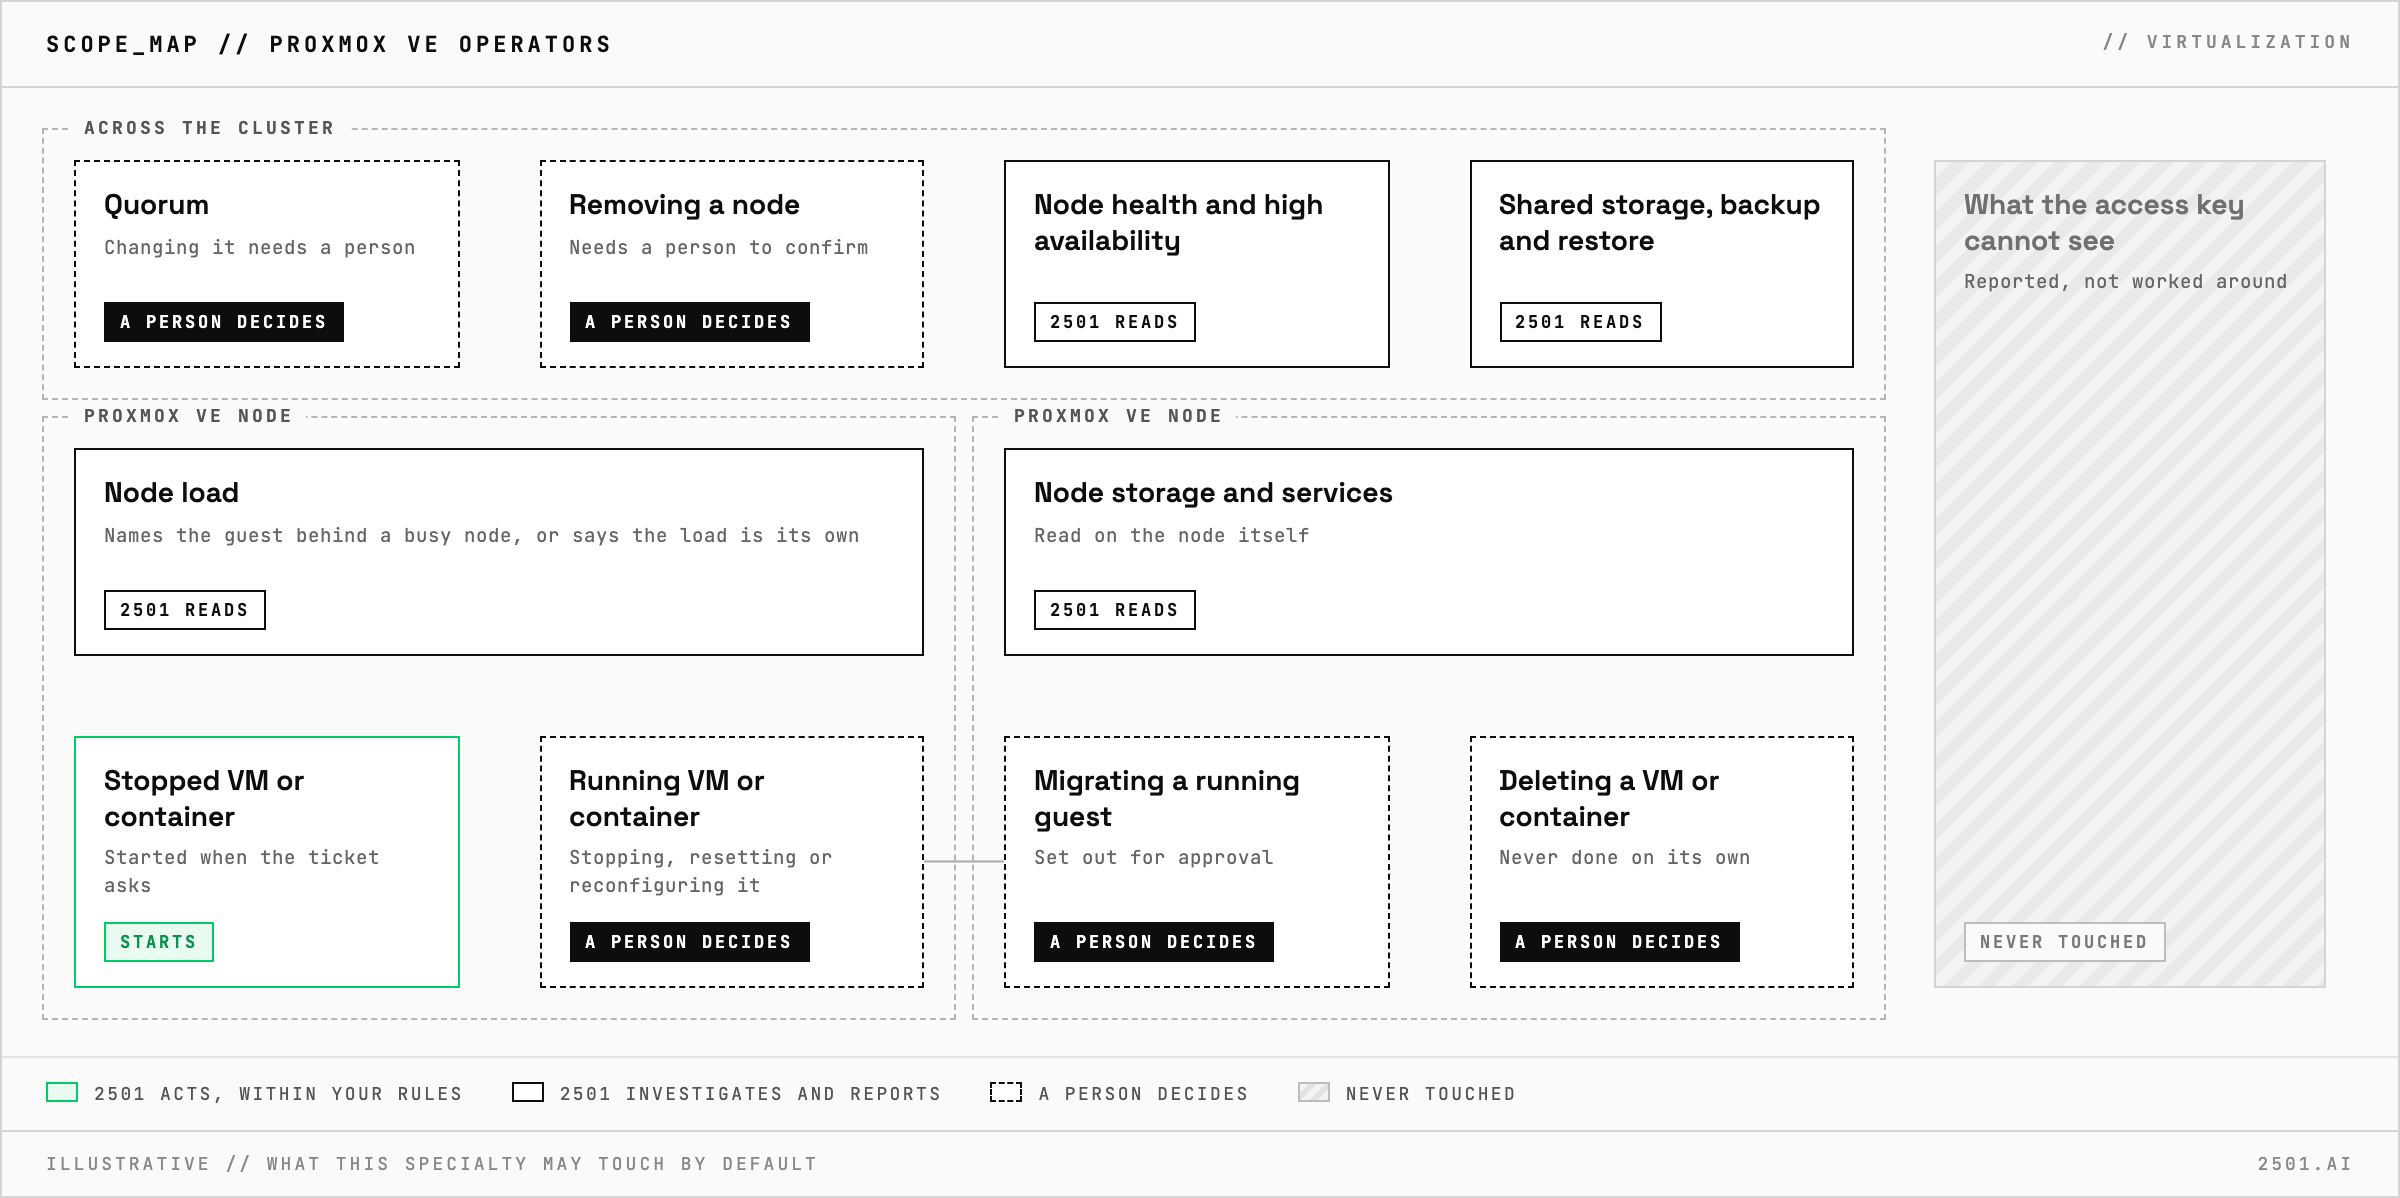Click PROXMOX VE NODE label above Node load
The width and height of the screenshot is (2400, 1198).
click(x=188, y=416)
